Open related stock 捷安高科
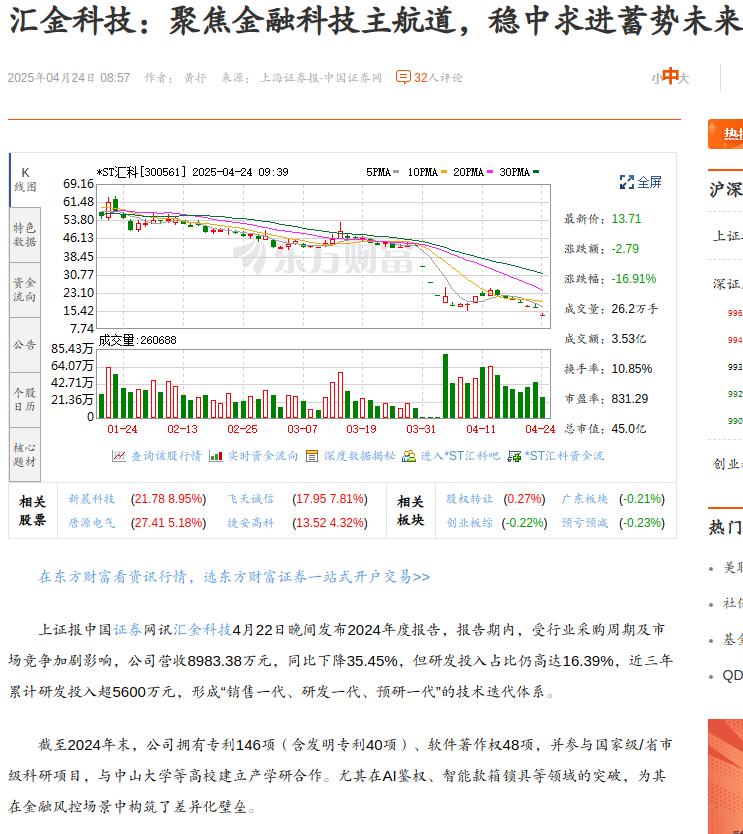The image size is (743, 834). point(251,523)
